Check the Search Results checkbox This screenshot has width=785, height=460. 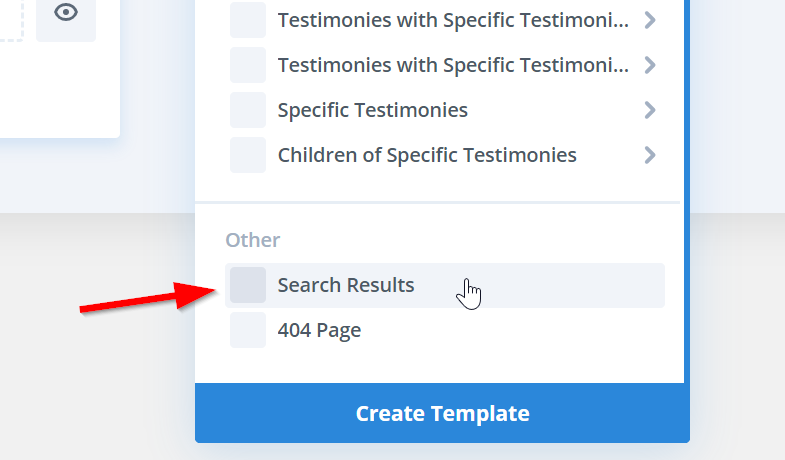pyautogui.click(x=248, y=285)
